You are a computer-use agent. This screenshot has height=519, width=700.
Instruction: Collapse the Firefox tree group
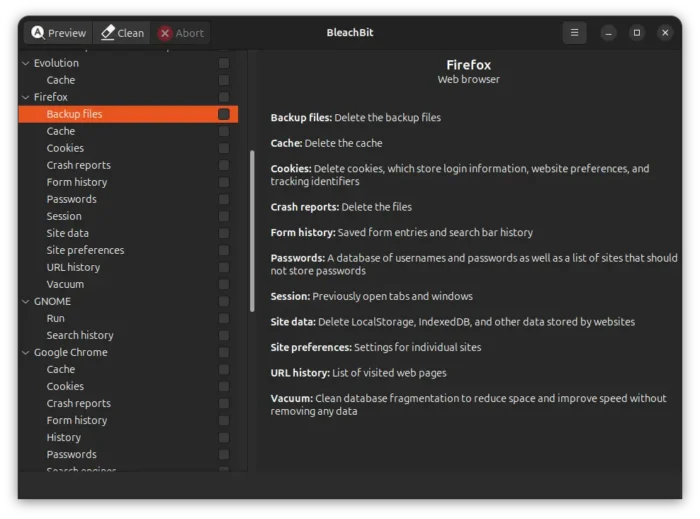[26, 97]
